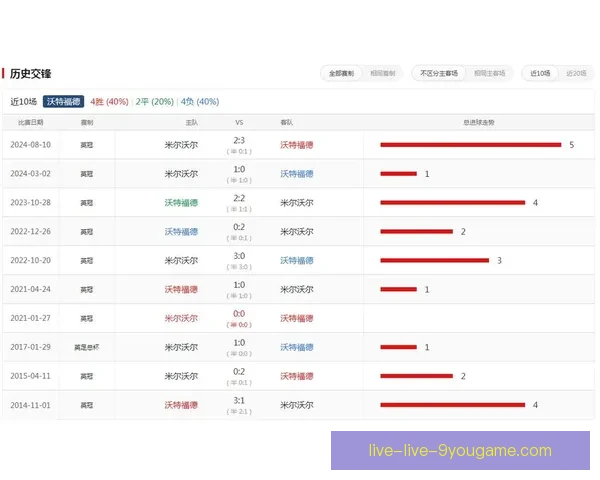
Task: Click away team 沃特福德 in 2024-08-10 row
Action: (297, 145)
